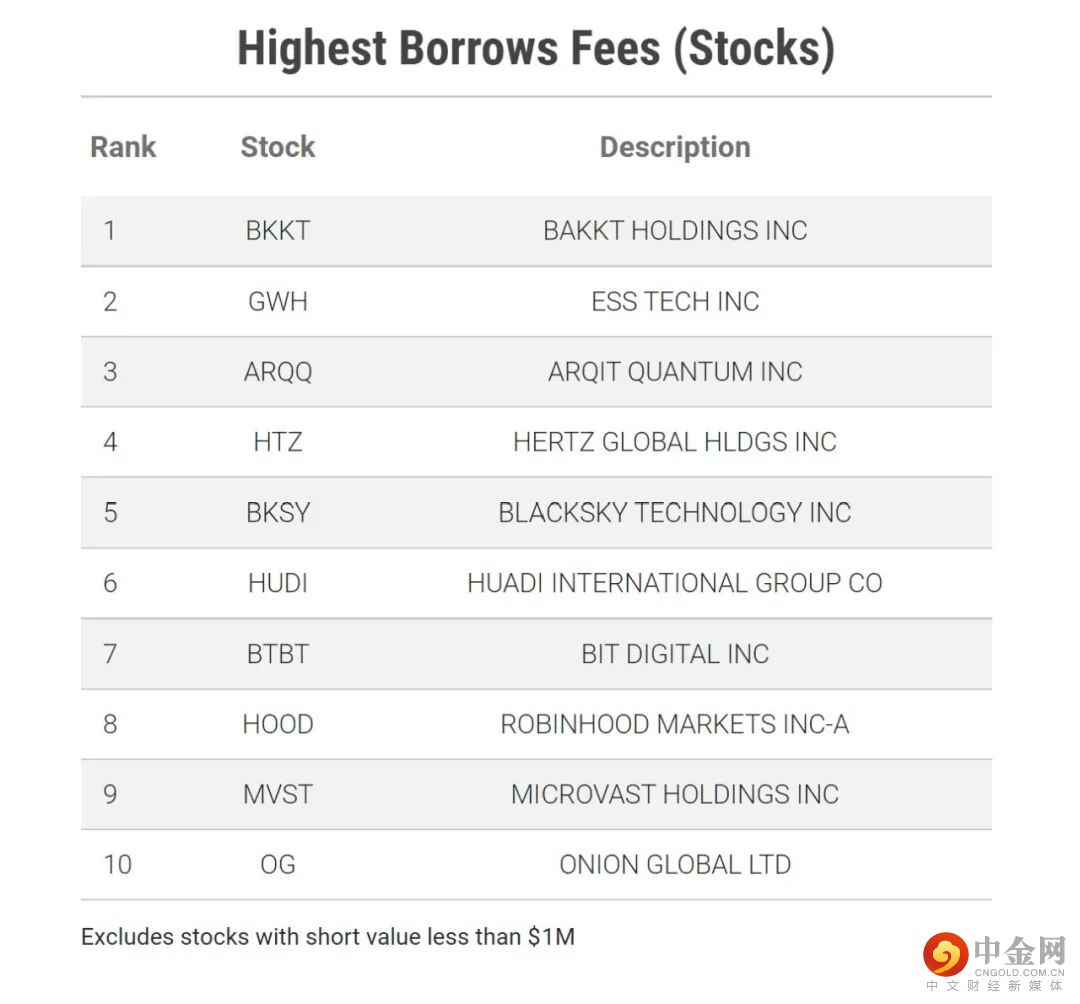This screenshot has width=1080, height=1004.
Task: Select the BAKKT HOLDINGS INC description
Action: pyautogui.click(x=675, y=231)
